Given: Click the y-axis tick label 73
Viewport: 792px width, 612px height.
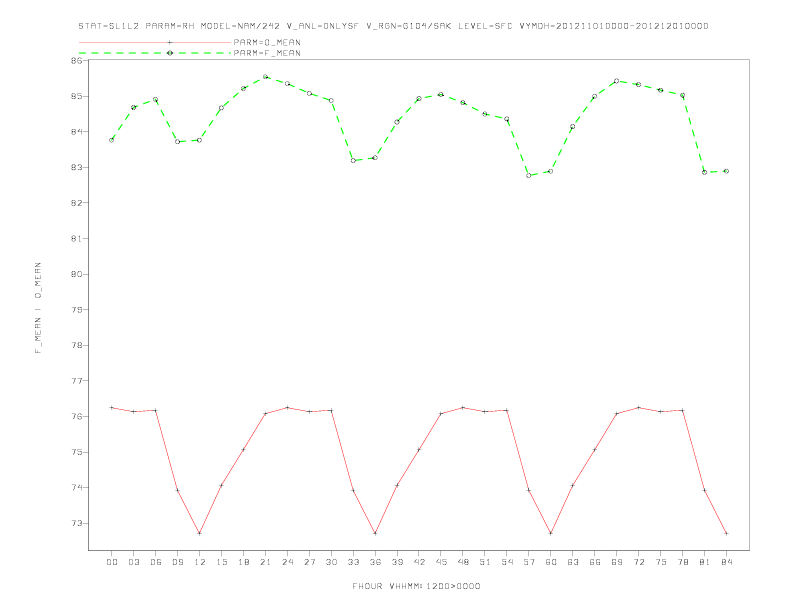Looking at the screenshot, I should point(77,523).
